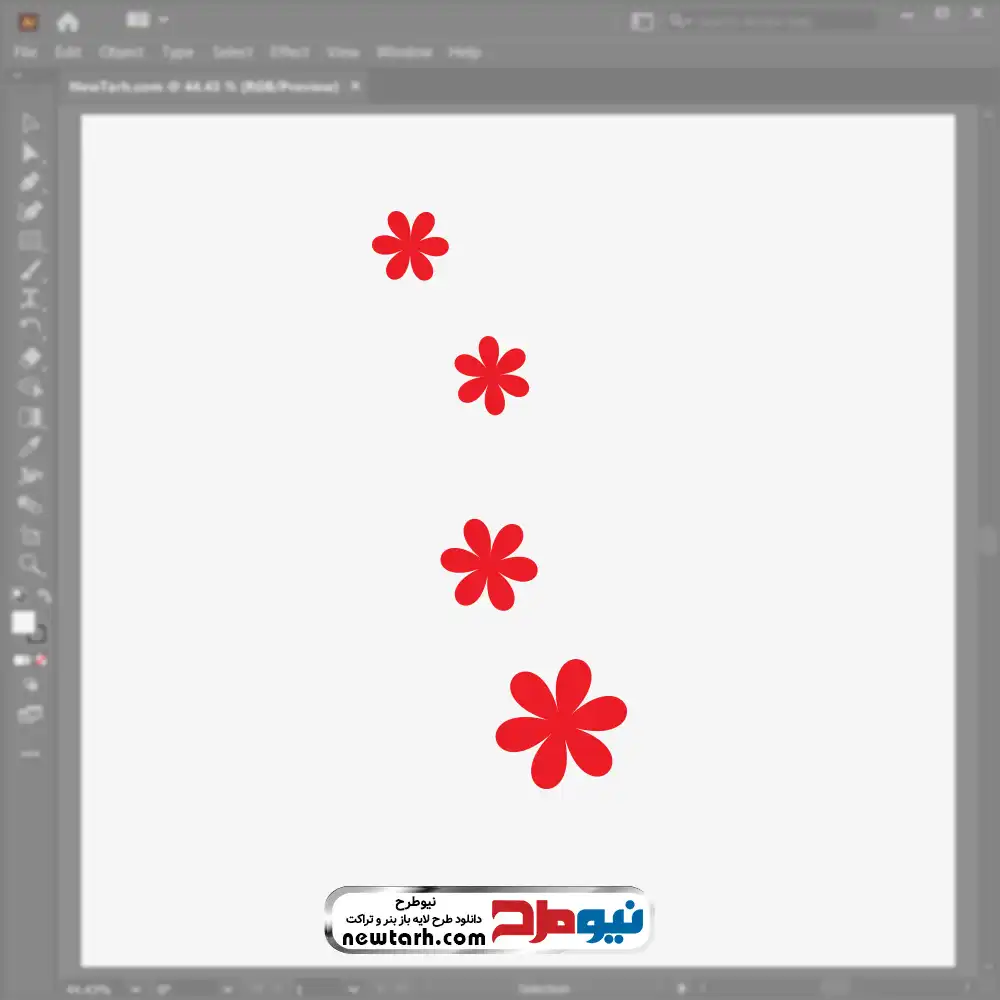Image resolution: width=1000 pixels, height=1000 pixels.
Task: Set paint mode to Color
Action: [x=21, y=660]
